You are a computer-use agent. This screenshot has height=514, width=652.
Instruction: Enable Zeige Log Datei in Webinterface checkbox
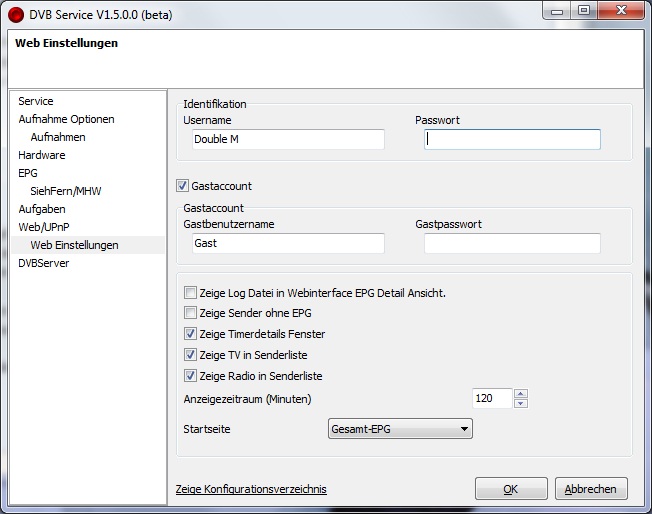click(190, 293)
